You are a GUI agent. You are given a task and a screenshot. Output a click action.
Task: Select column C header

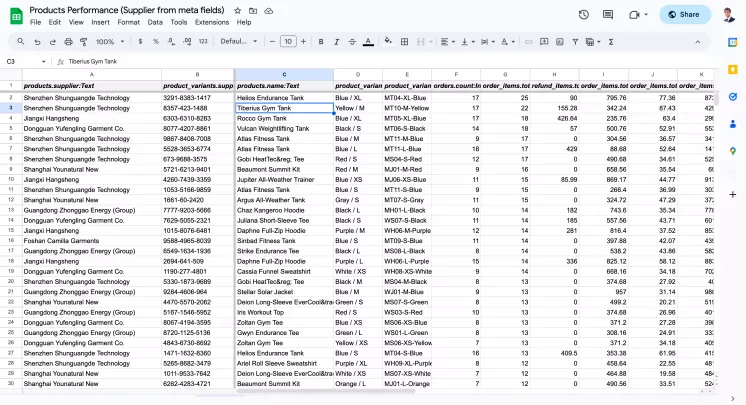284,75
